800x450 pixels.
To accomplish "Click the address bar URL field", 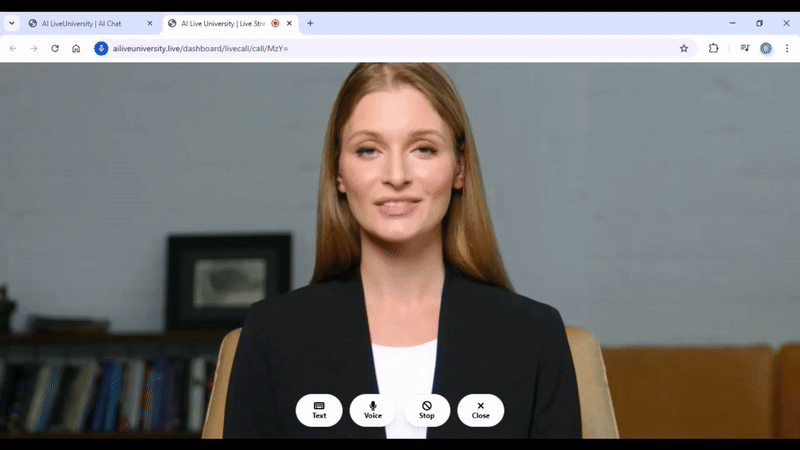I will pyautogui.click(x=380, y=48).
